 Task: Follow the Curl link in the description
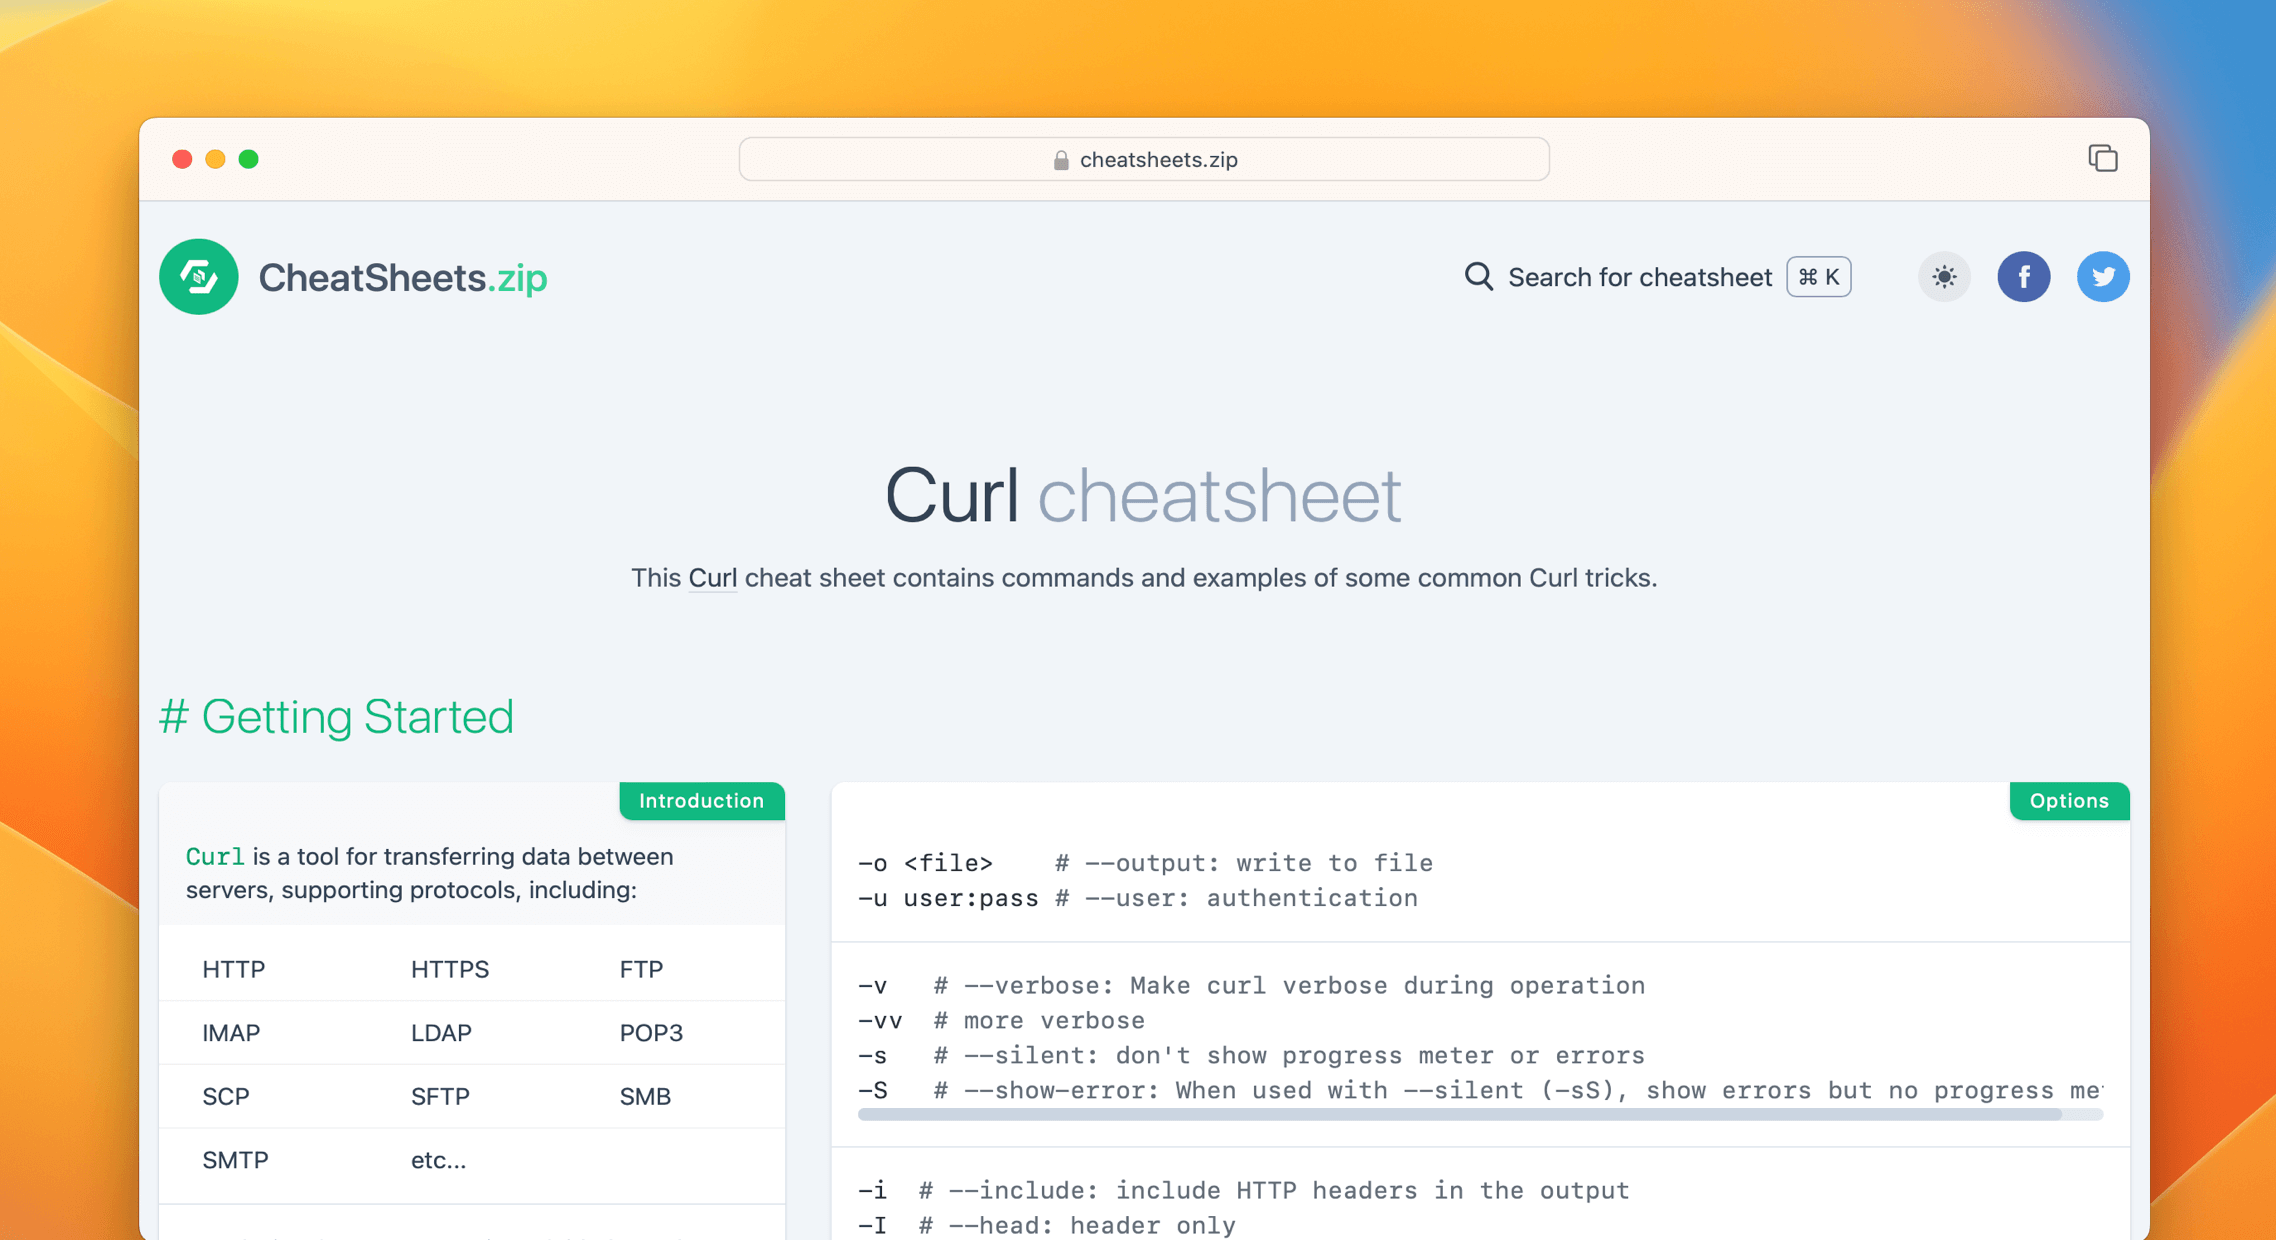click(x=712, y=577)
